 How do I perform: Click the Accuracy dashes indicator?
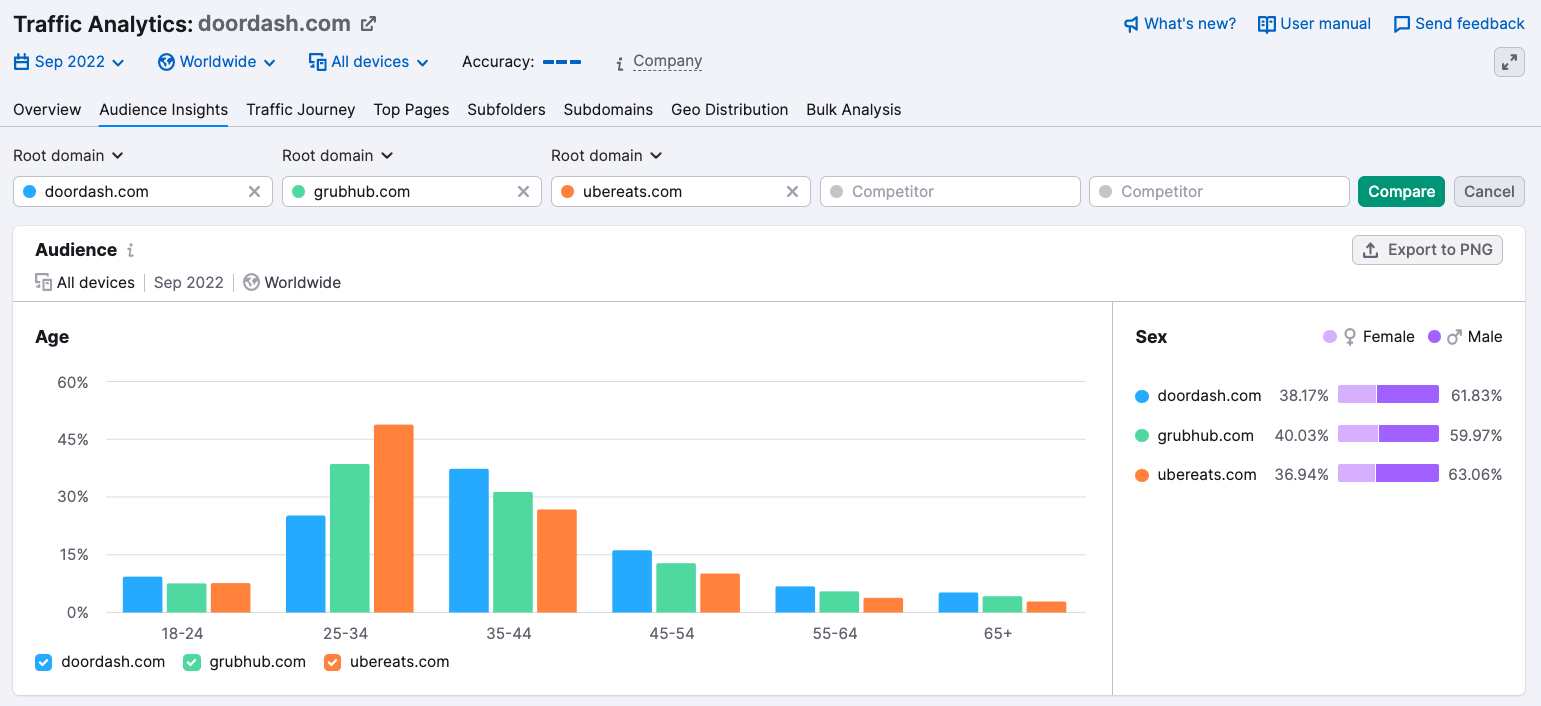click(x=562, y=62)
